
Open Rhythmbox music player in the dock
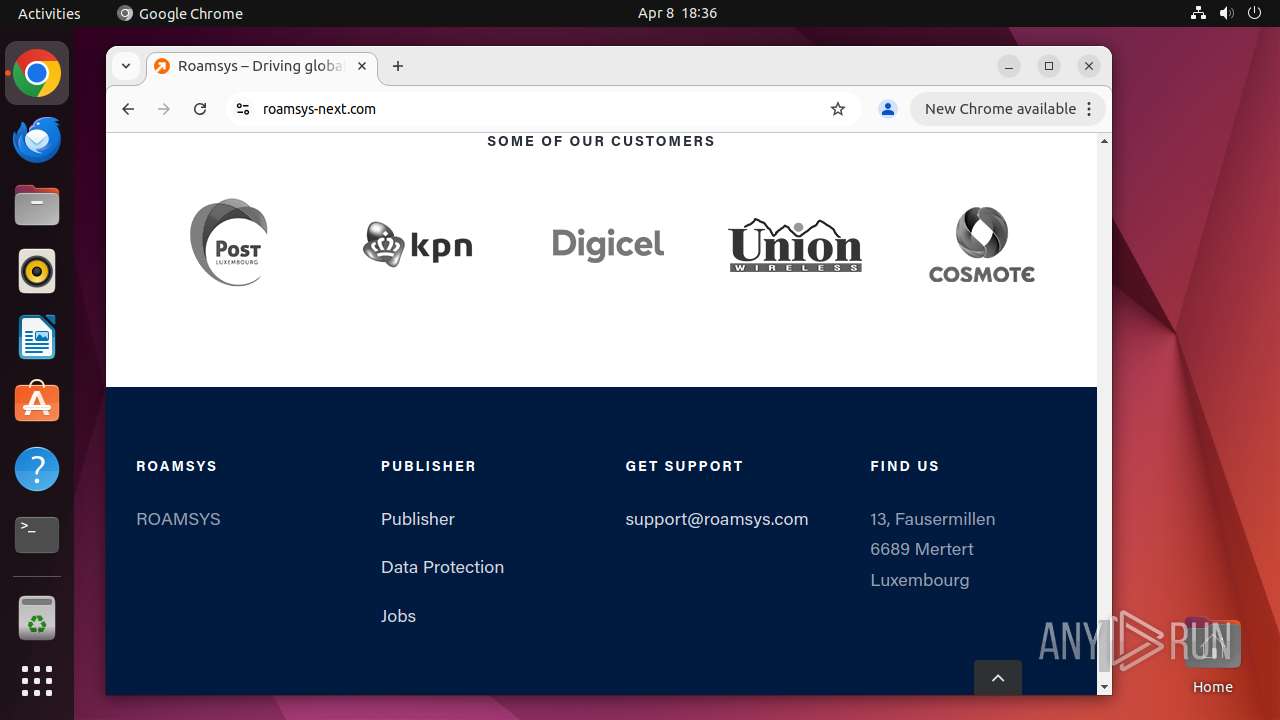click(x=37, y=271)
